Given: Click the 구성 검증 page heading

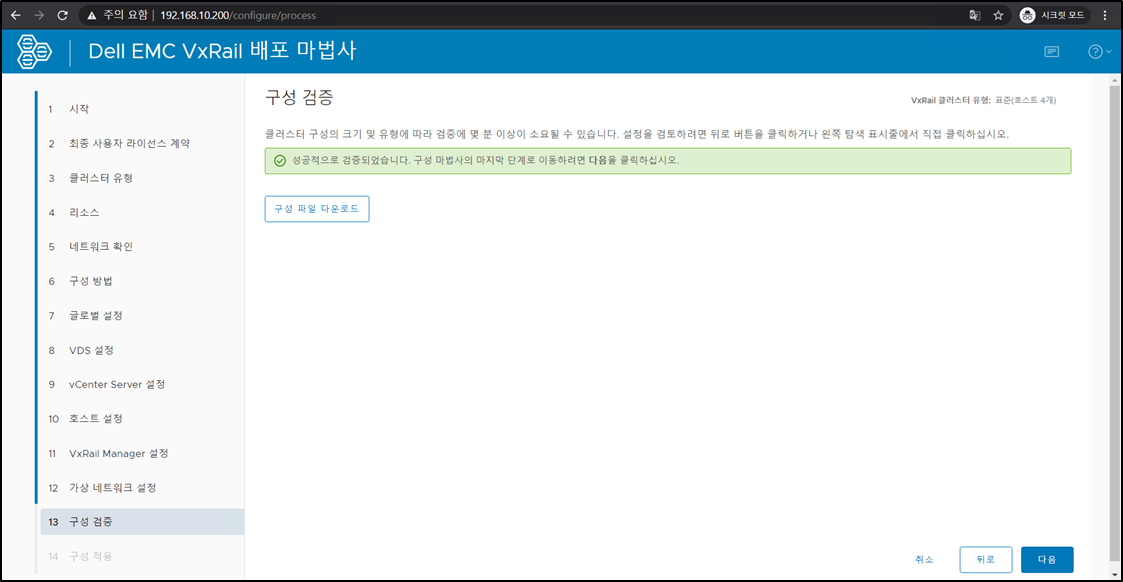Looking at the screenshot, I should point(299,97).
